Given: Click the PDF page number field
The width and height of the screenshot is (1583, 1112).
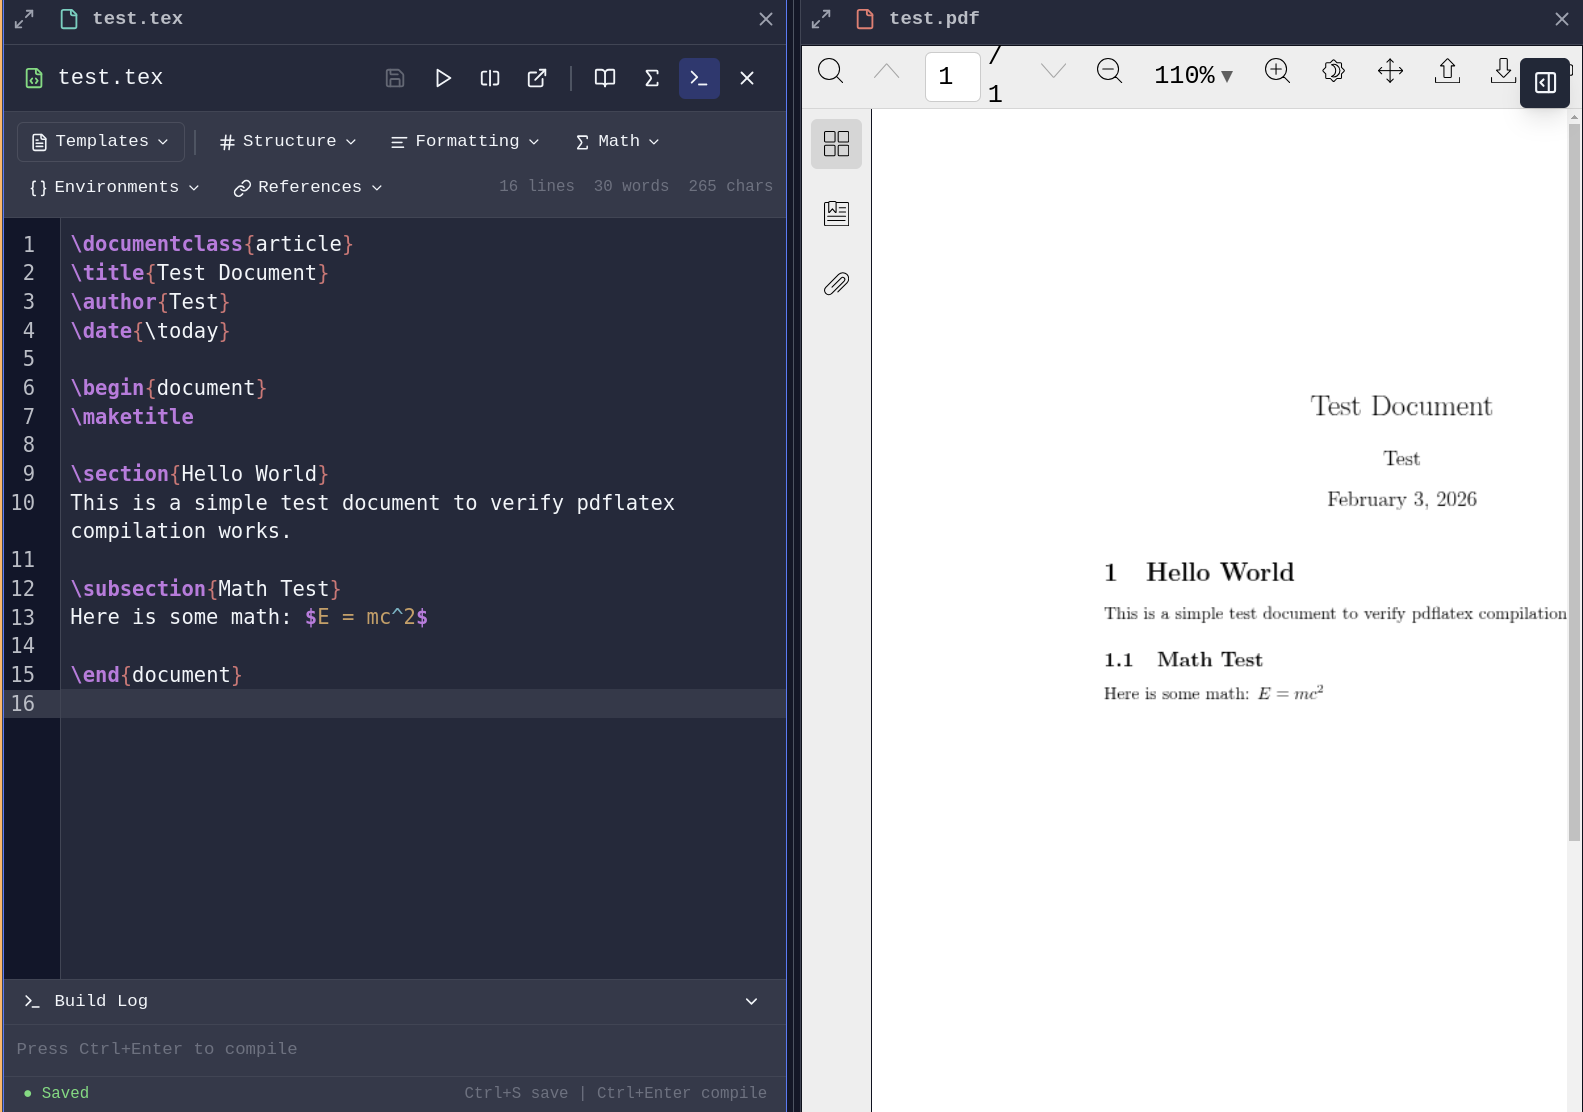Looking at the screenshot, I should coord(952,77).
